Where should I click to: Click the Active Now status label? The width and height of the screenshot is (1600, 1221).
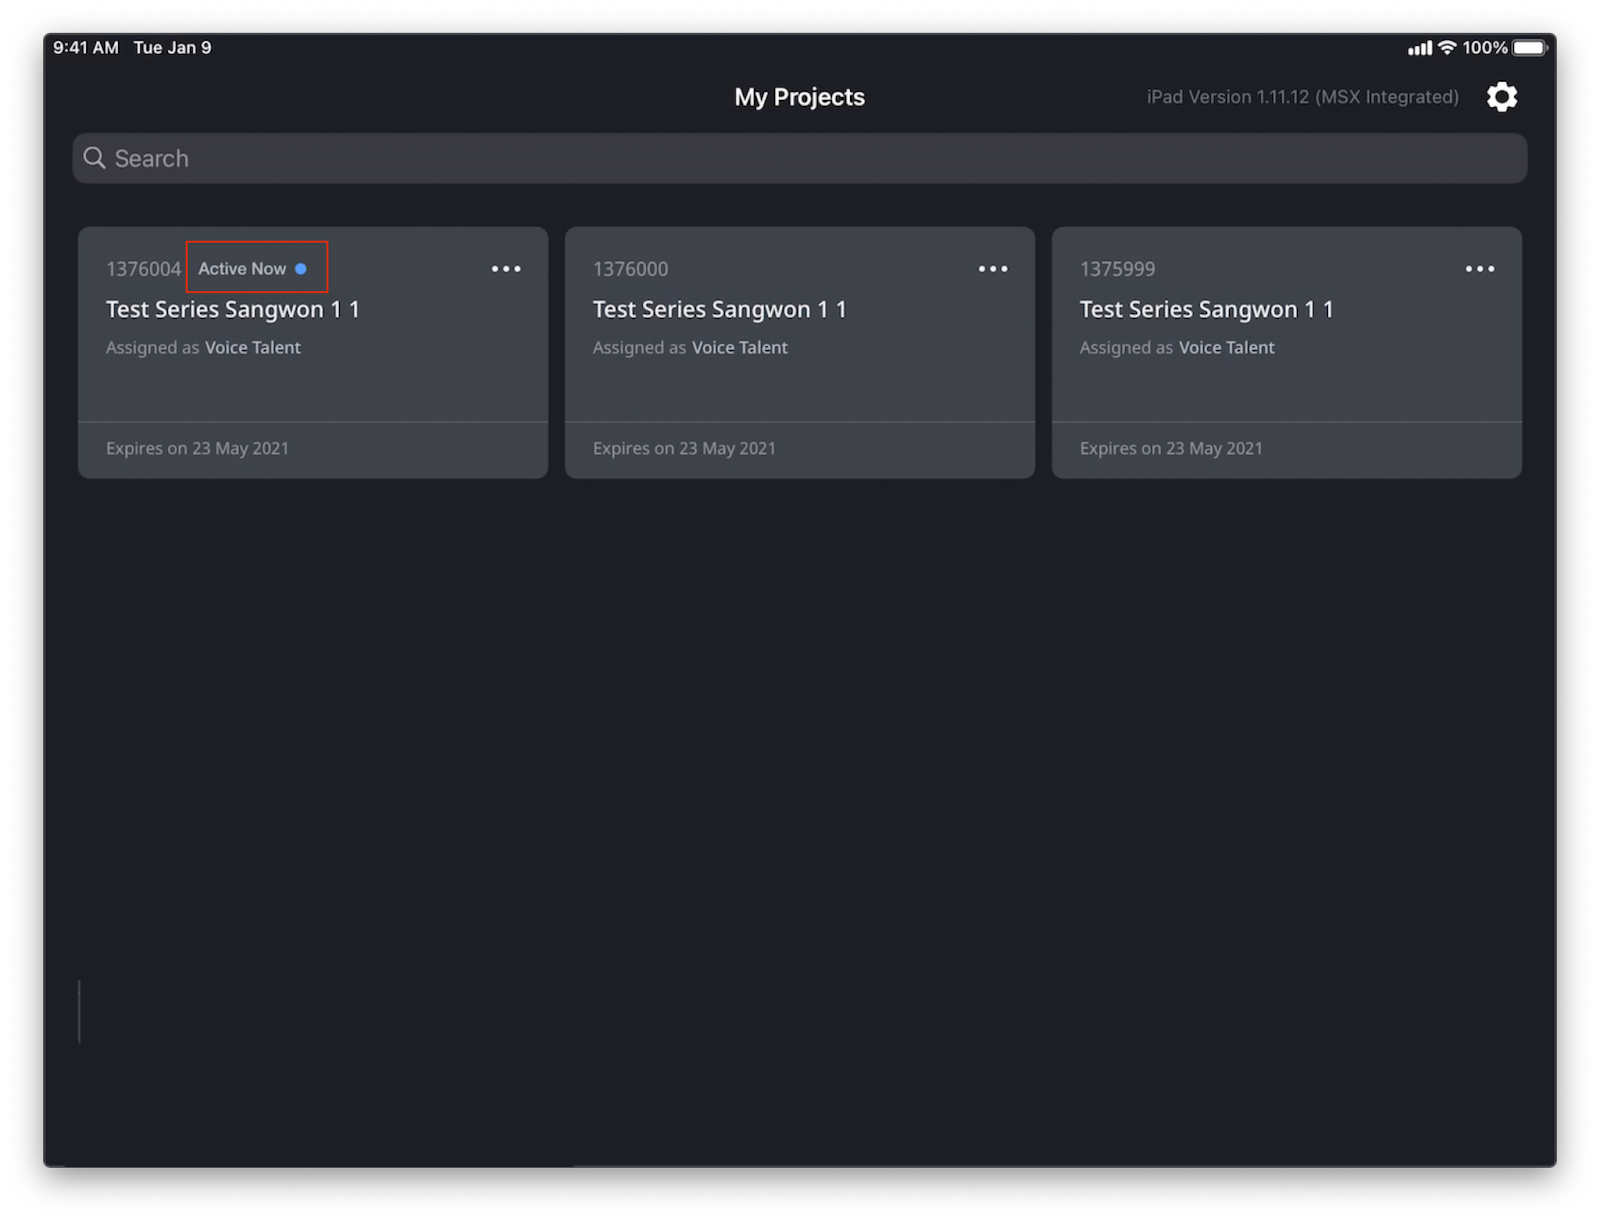242,269
